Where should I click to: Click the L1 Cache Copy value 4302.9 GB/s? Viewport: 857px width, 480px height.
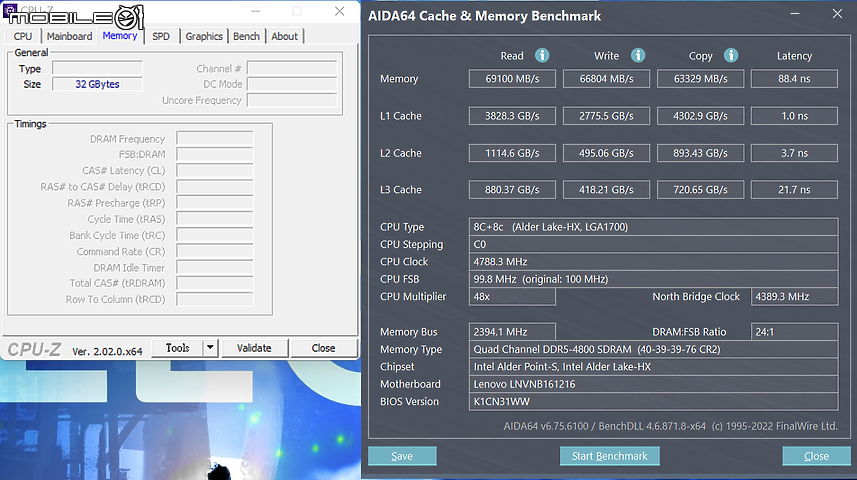(x=700, y=116)
